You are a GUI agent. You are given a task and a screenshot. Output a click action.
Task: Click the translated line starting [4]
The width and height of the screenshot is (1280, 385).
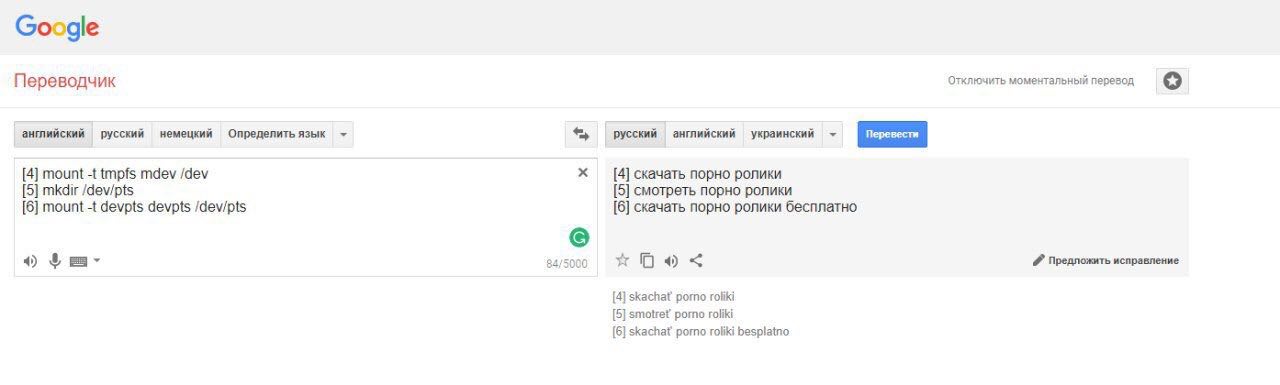point(697,174)
